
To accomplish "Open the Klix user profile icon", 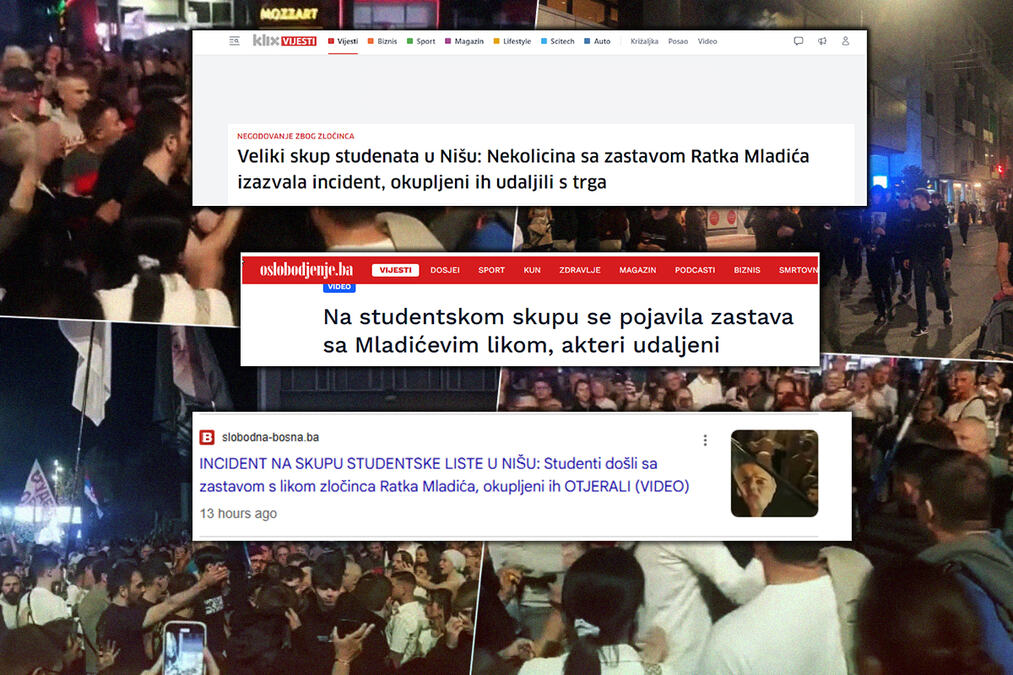I will pyautogui.click(x=845, y=41).
